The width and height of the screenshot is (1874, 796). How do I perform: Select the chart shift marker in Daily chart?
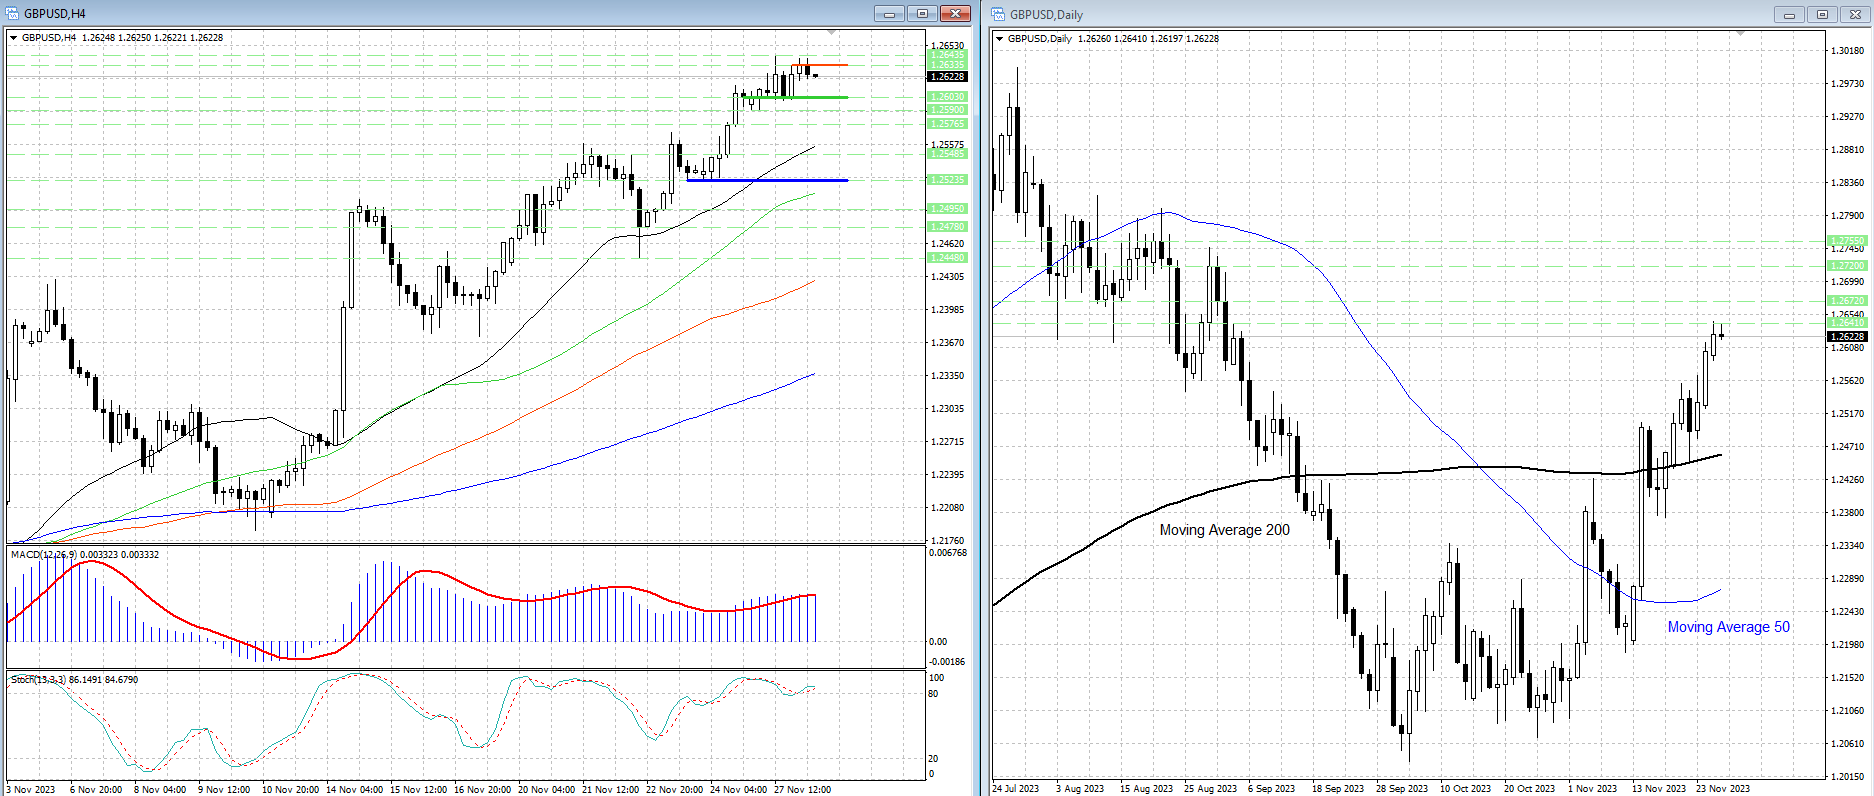point(1741,34)
